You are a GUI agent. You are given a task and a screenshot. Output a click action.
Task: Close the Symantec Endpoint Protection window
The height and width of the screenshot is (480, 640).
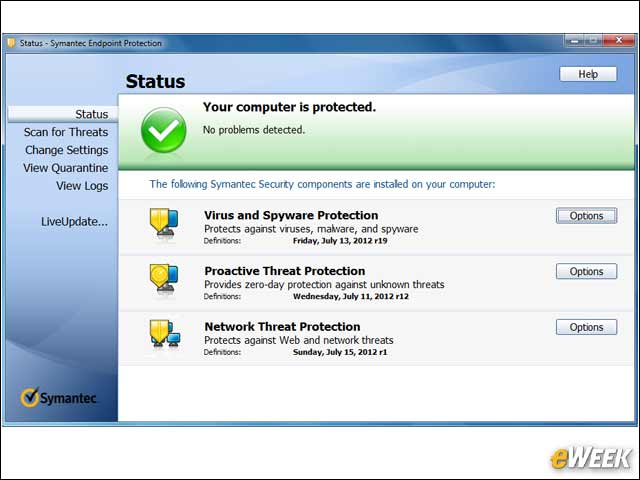[x=619, y=40]
